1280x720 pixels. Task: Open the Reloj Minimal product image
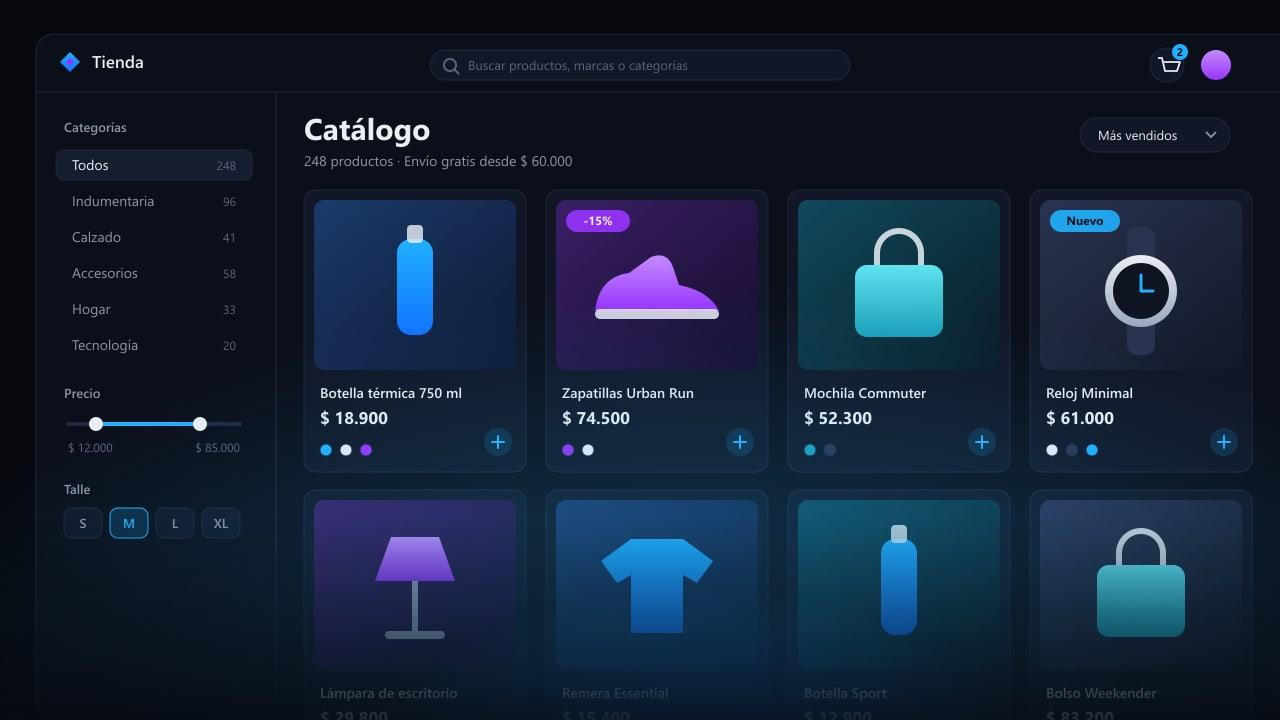[x=1141, y=285]
